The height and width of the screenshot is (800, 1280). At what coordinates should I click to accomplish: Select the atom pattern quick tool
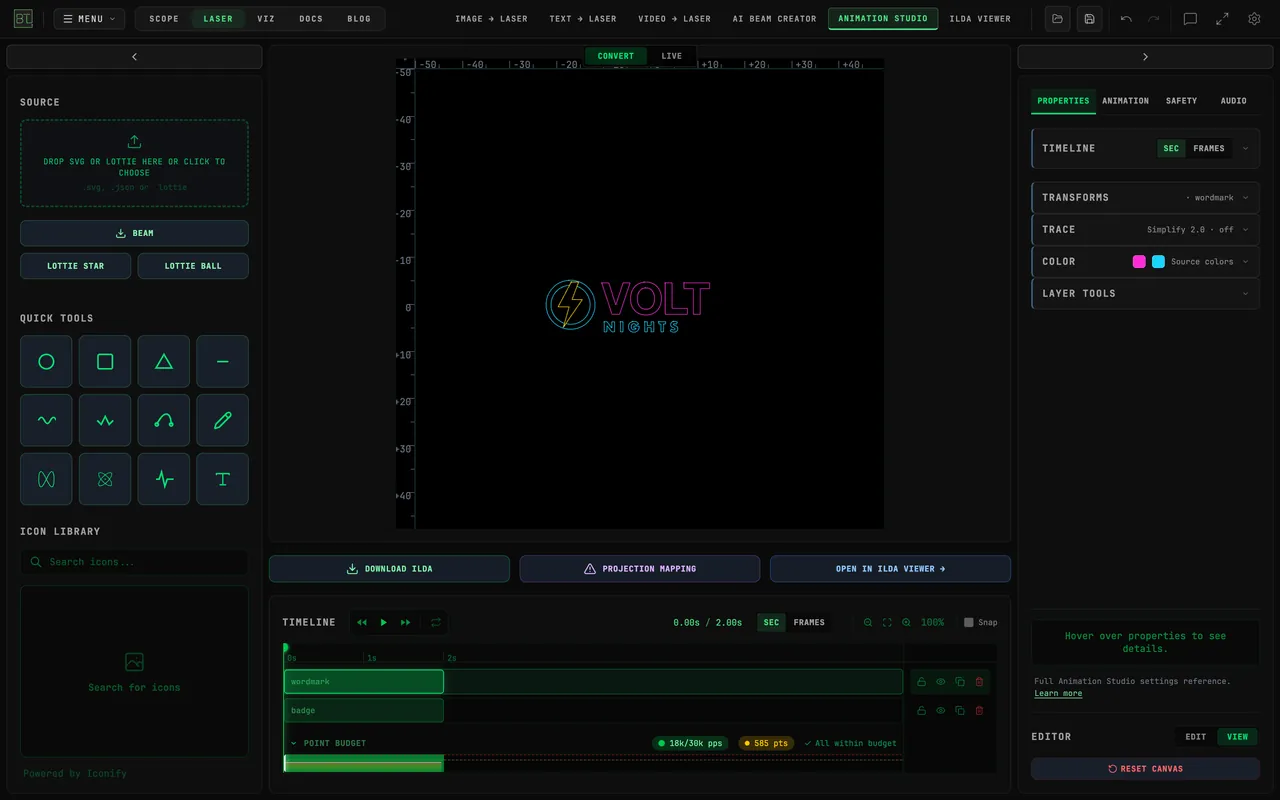pyautogui.click(x=105, y=480)
